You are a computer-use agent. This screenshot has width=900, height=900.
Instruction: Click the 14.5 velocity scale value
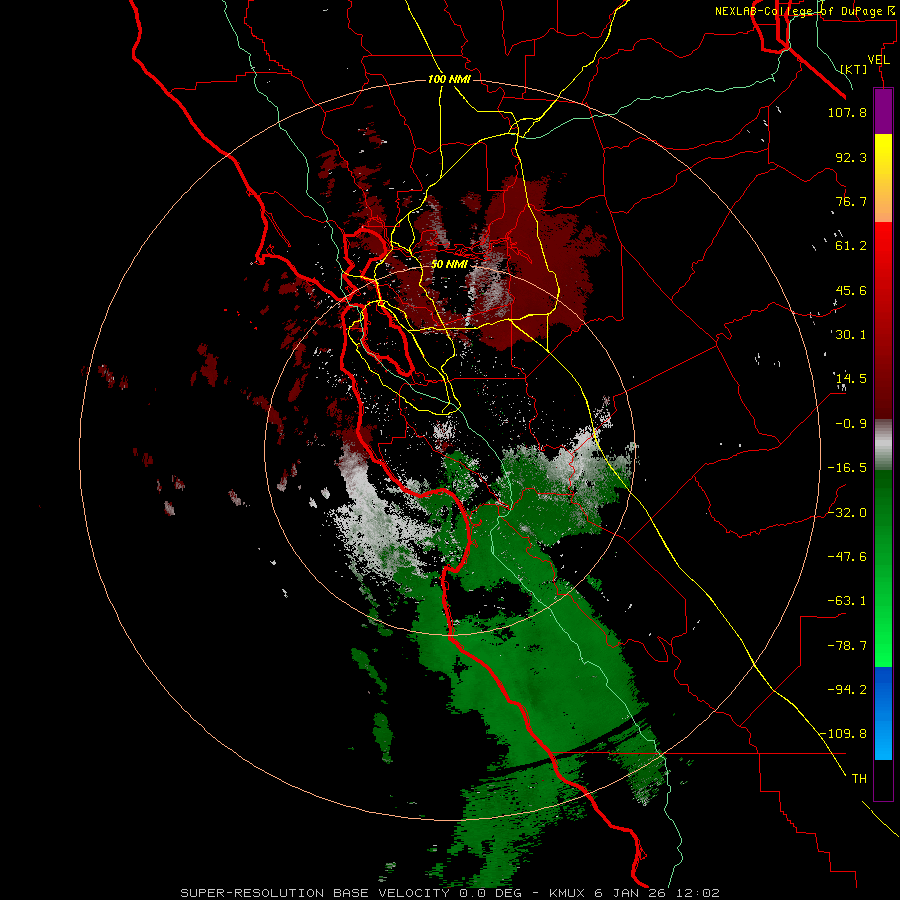851,379
